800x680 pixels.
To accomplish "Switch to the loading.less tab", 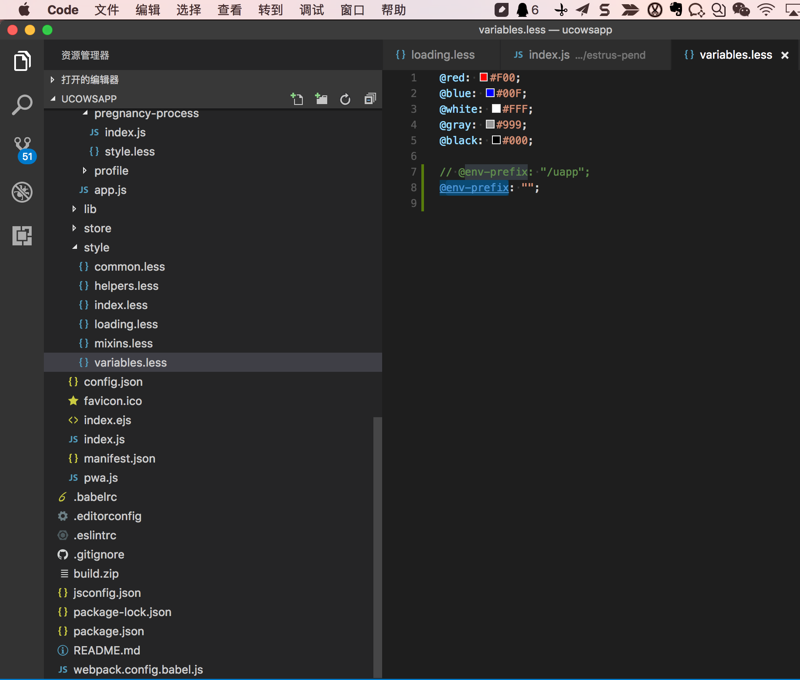I will click(x=442, y=55).
